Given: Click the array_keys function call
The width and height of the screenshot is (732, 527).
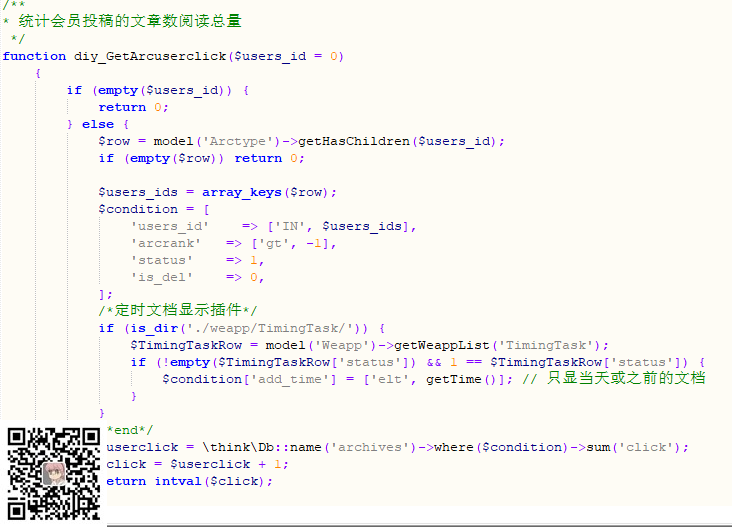Looking at the screenshot, I should click(x=241, y=192).
